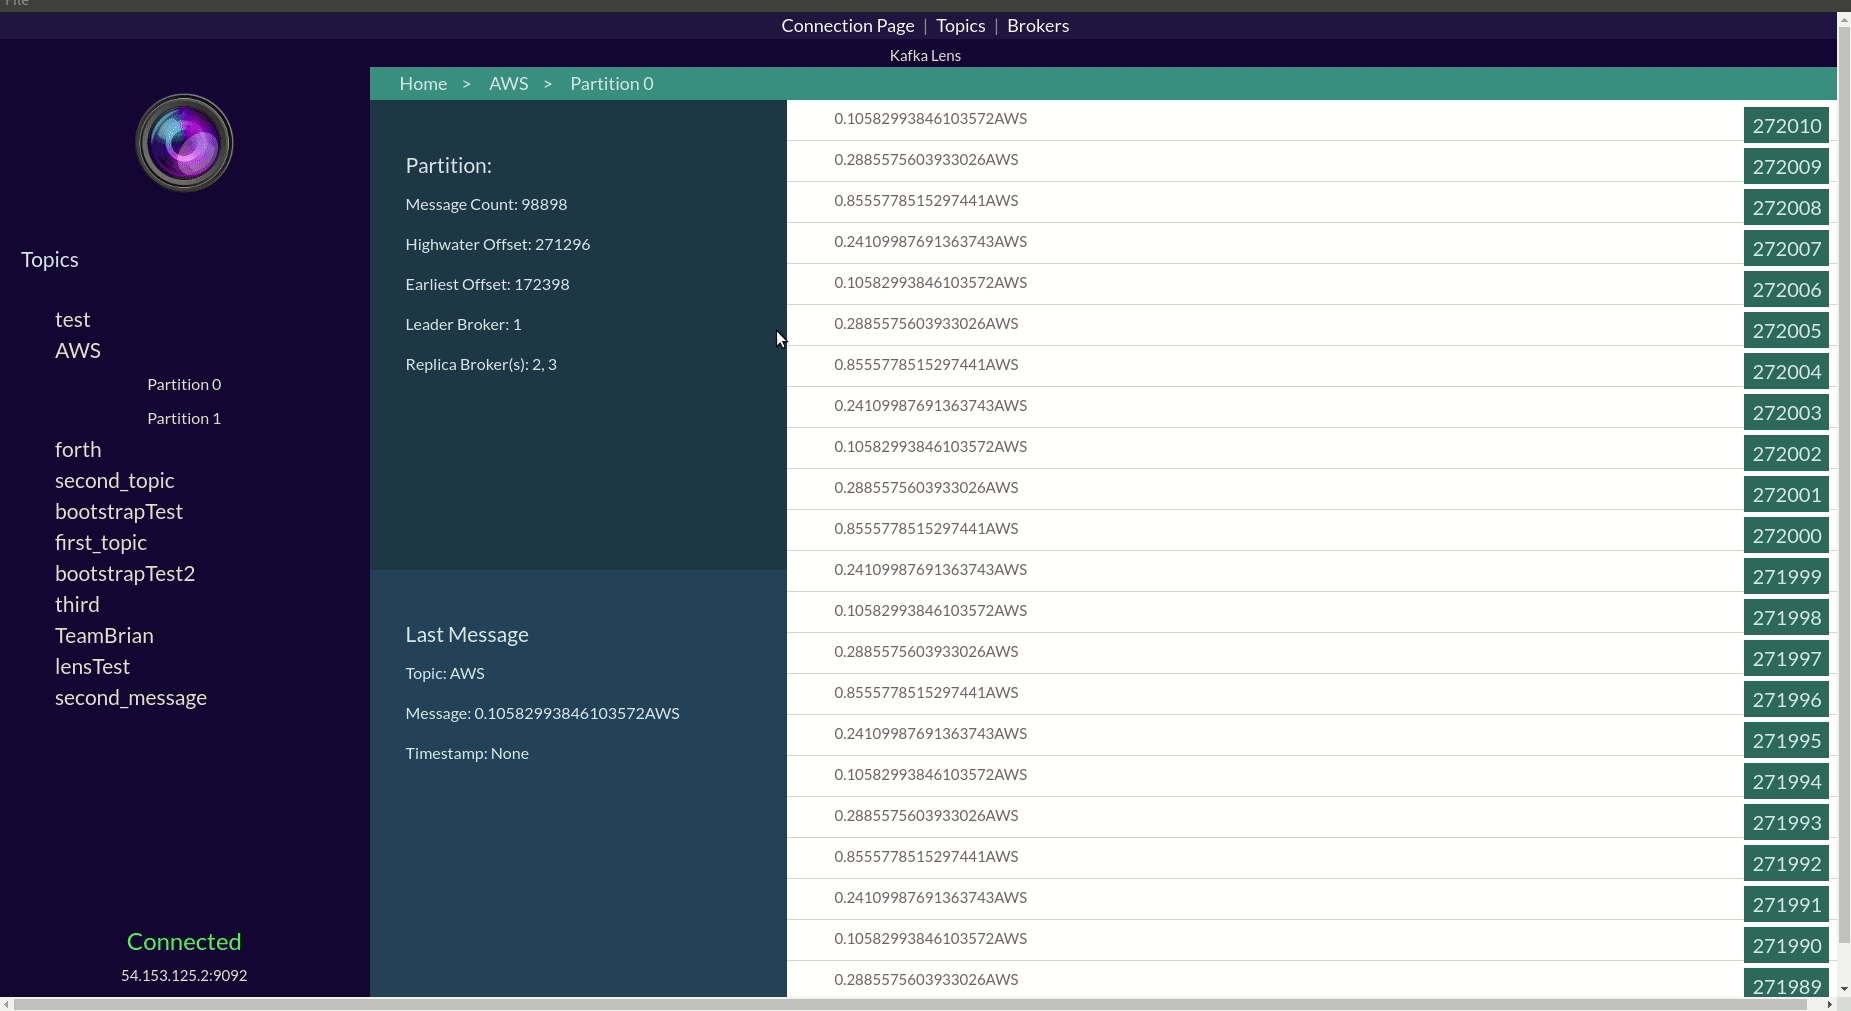1851x1011 pixels.
Task: Click the Timestamp: None text
Action: click(x=467, y=753)
